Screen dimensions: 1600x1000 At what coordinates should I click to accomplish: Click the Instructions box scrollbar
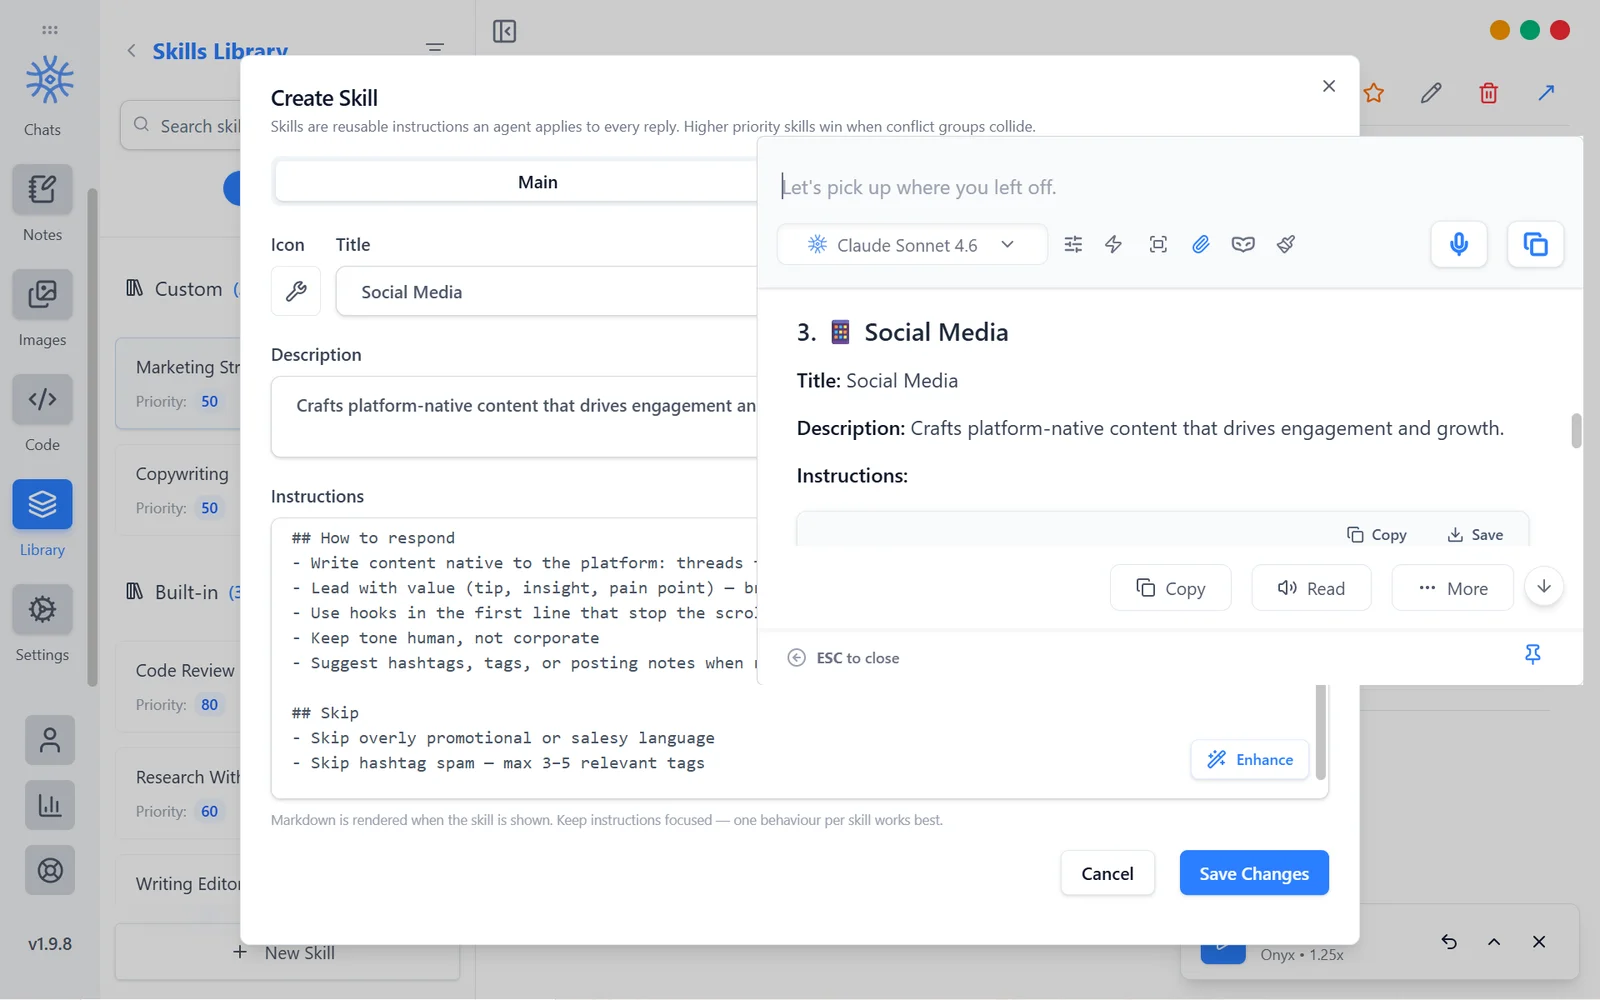pos(1321,732)
